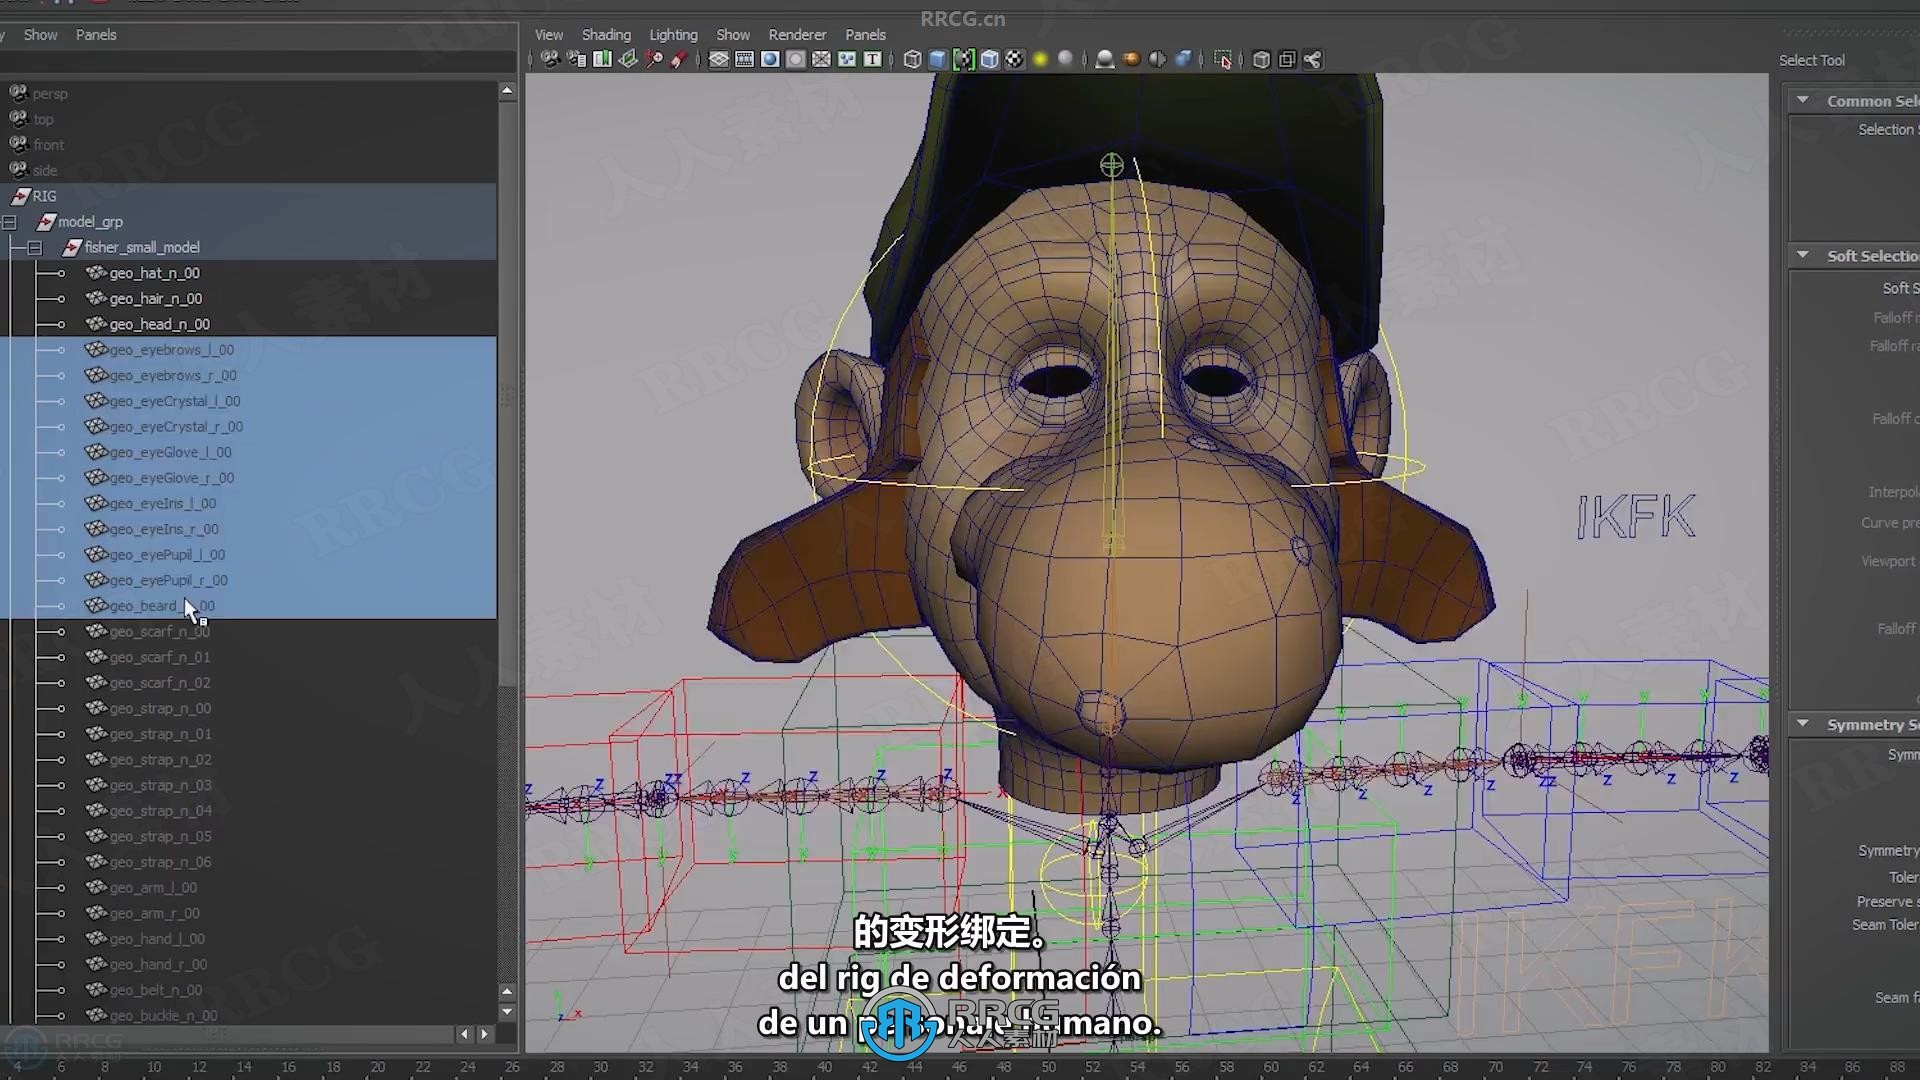Toggle Screen Space Ambient Occlusion icon

click(x=1105, y=60)
